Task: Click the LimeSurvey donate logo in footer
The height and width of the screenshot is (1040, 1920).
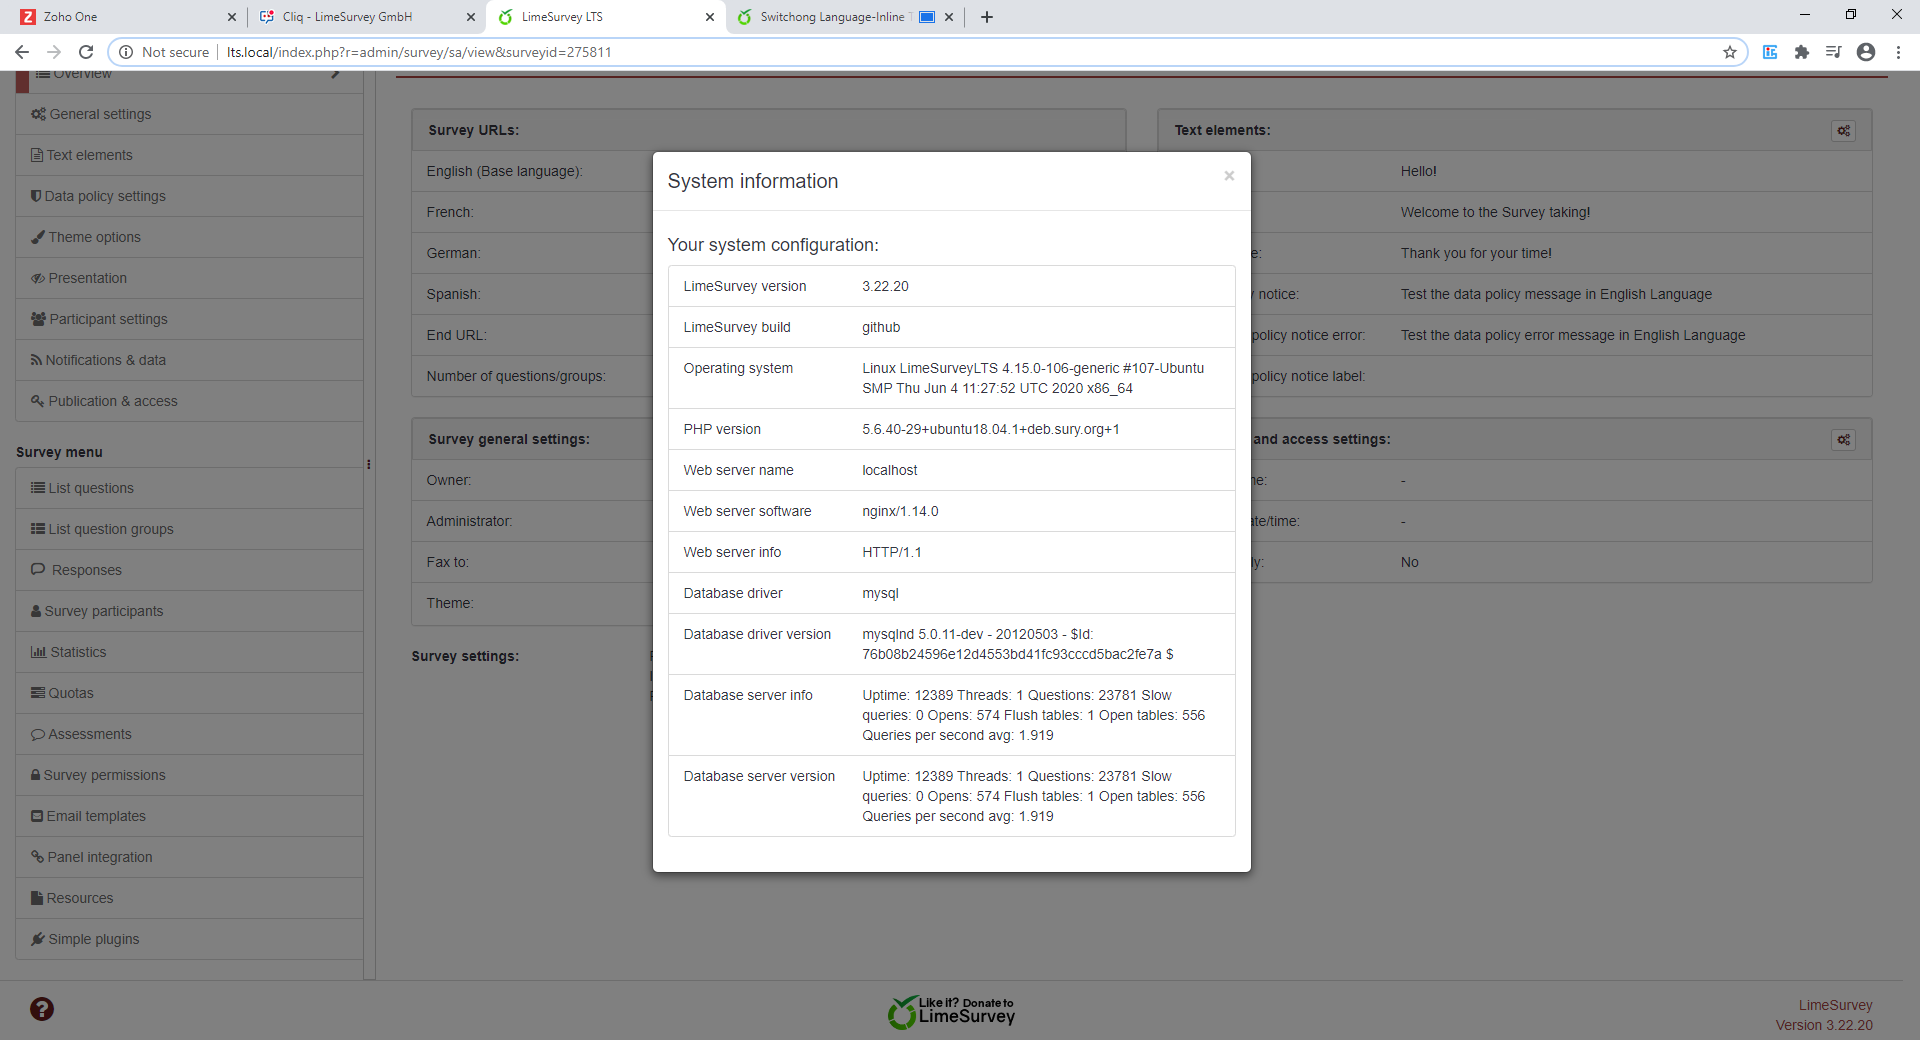Action: [x=951, y=1012]
